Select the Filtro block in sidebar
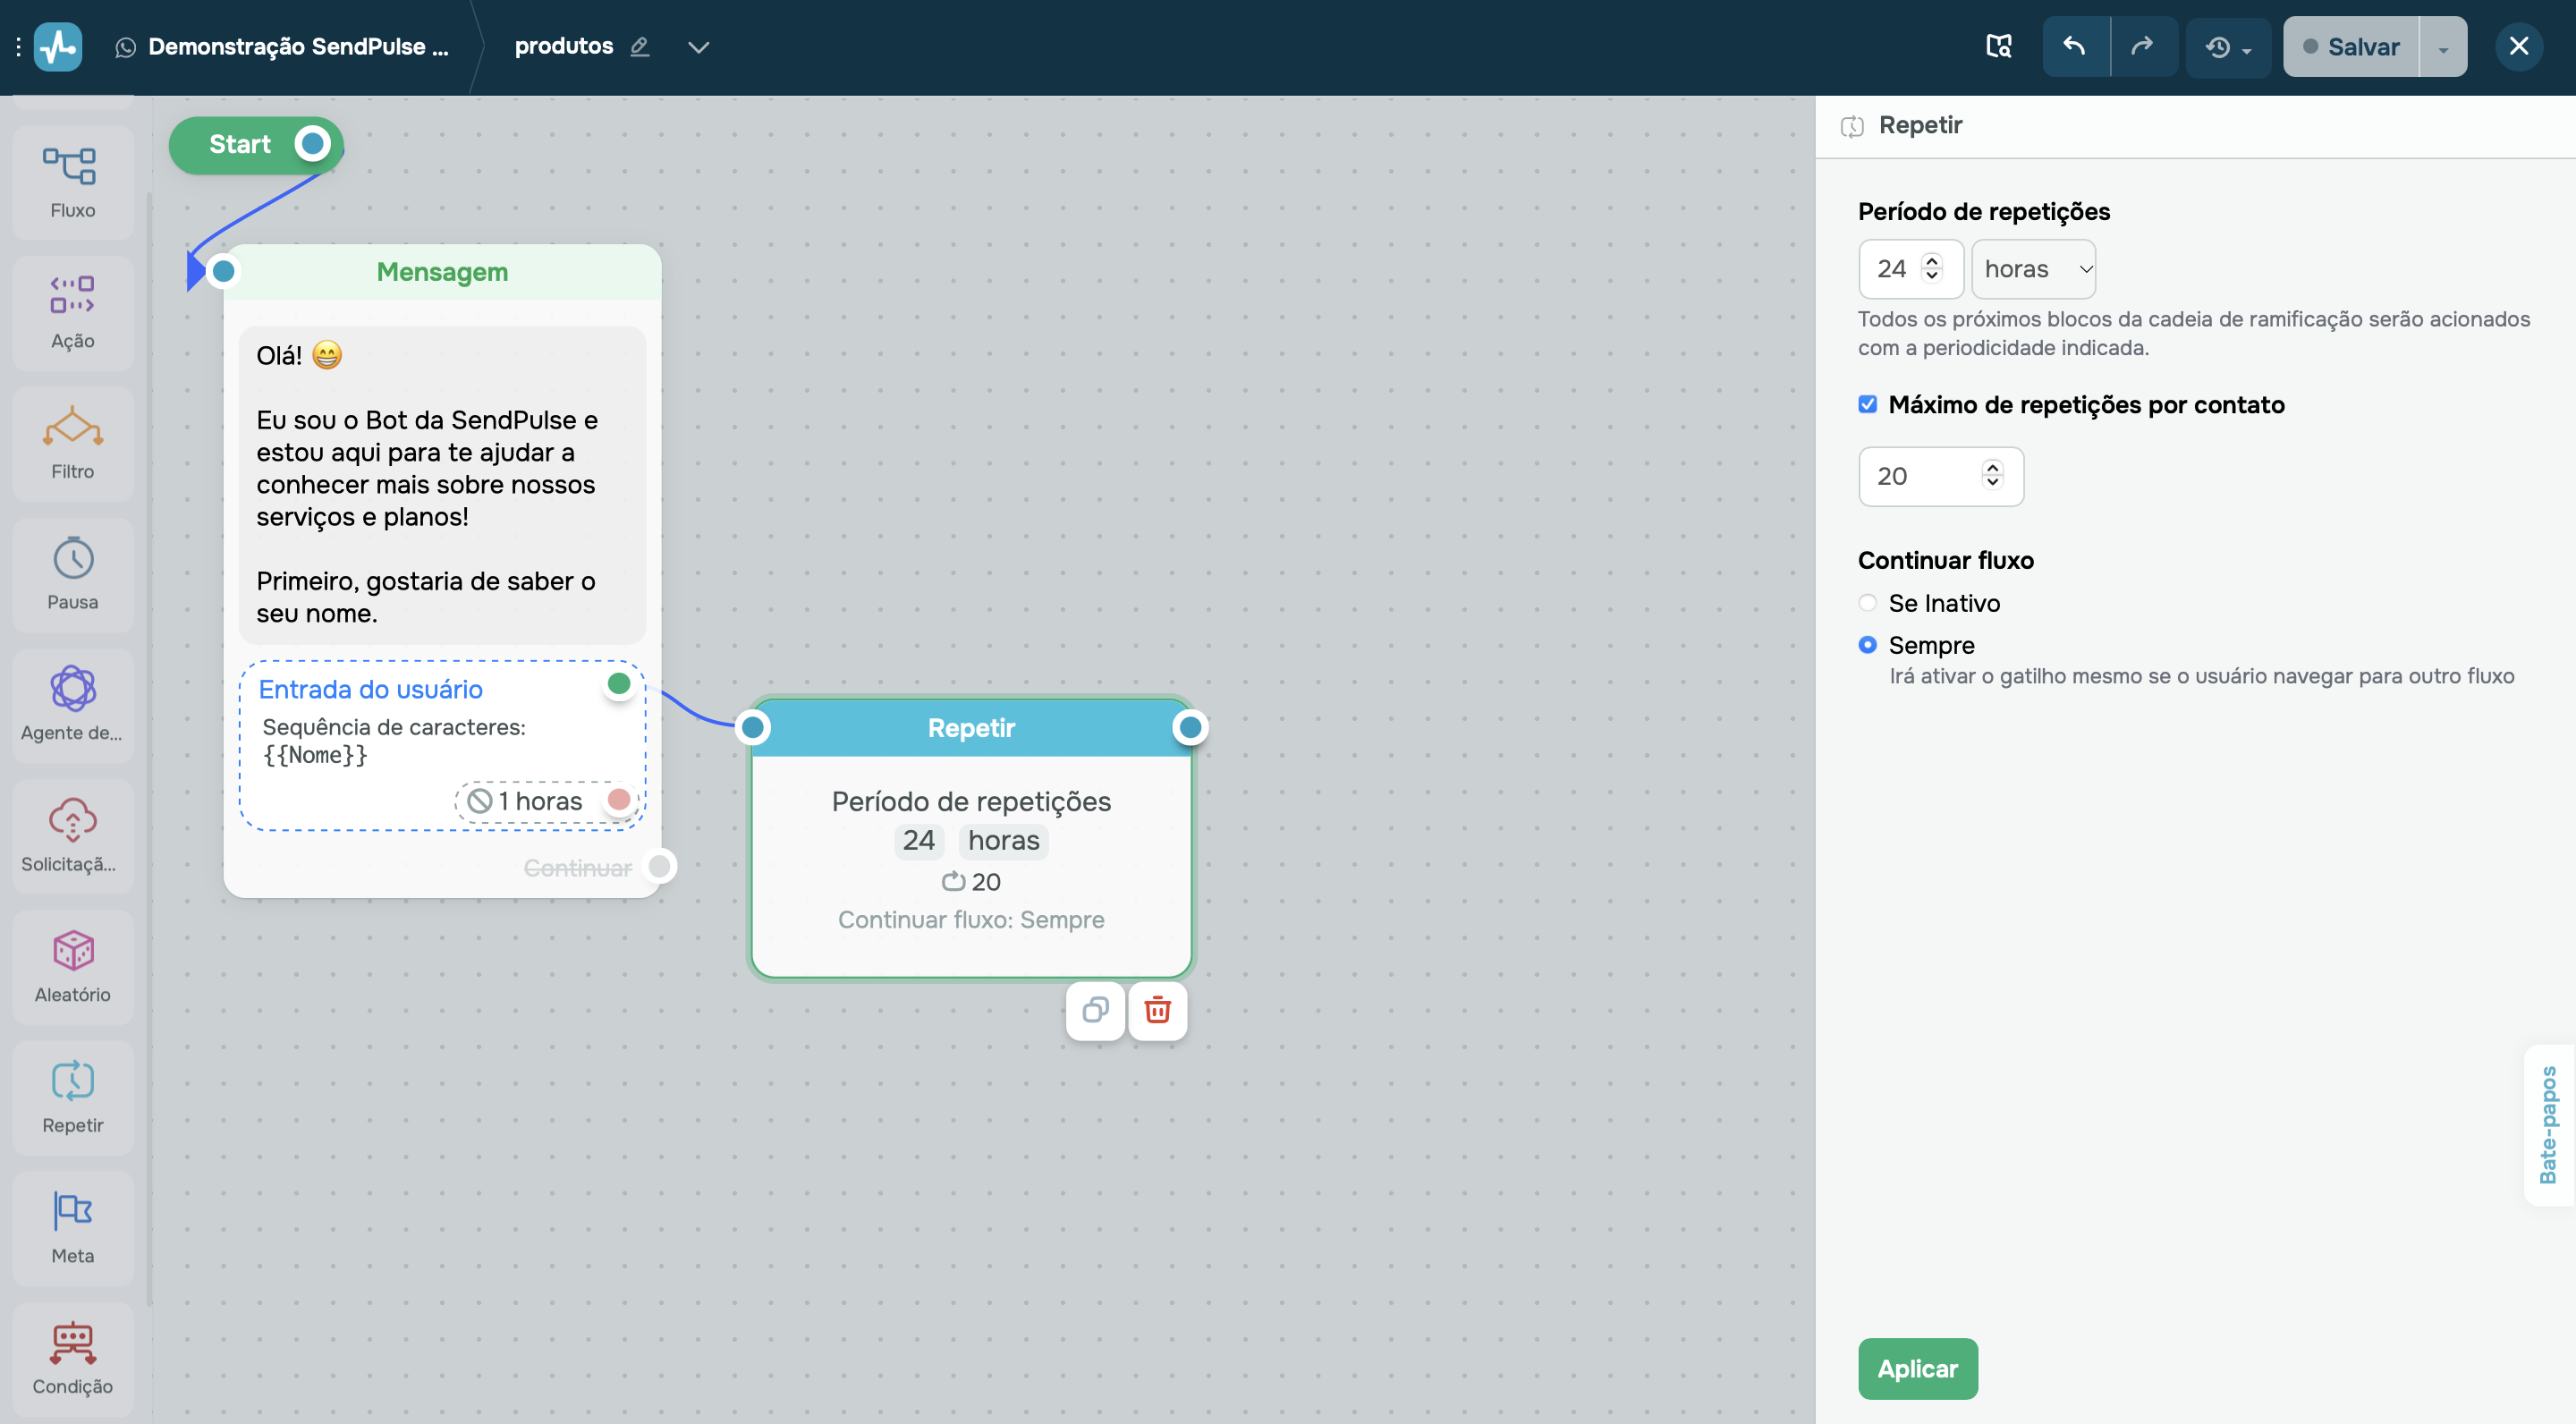Image resolution: width=2576 pixels, height=1424 pixels. point(73,444)
